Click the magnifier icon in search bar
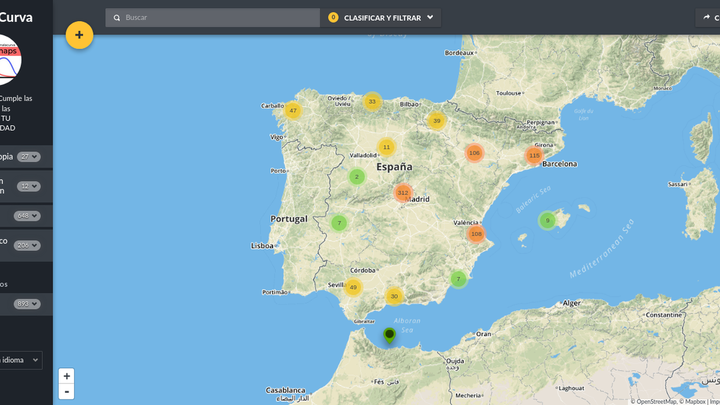720x405 pixels. [118, 18]
